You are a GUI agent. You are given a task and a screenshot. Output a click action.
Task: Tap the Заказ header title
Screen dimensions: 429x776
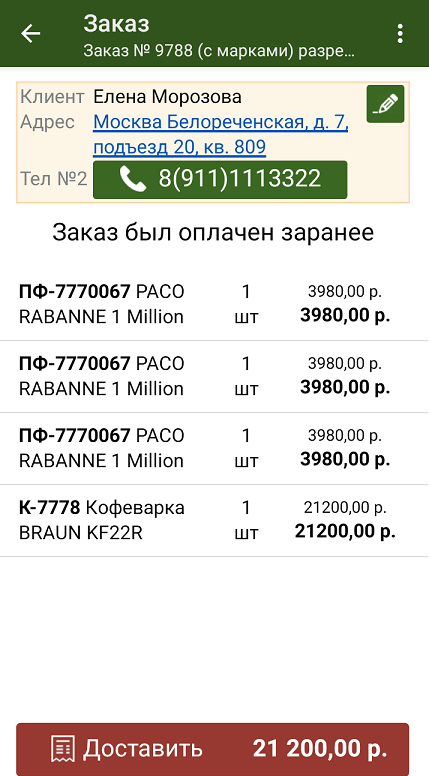pos(116,24)
